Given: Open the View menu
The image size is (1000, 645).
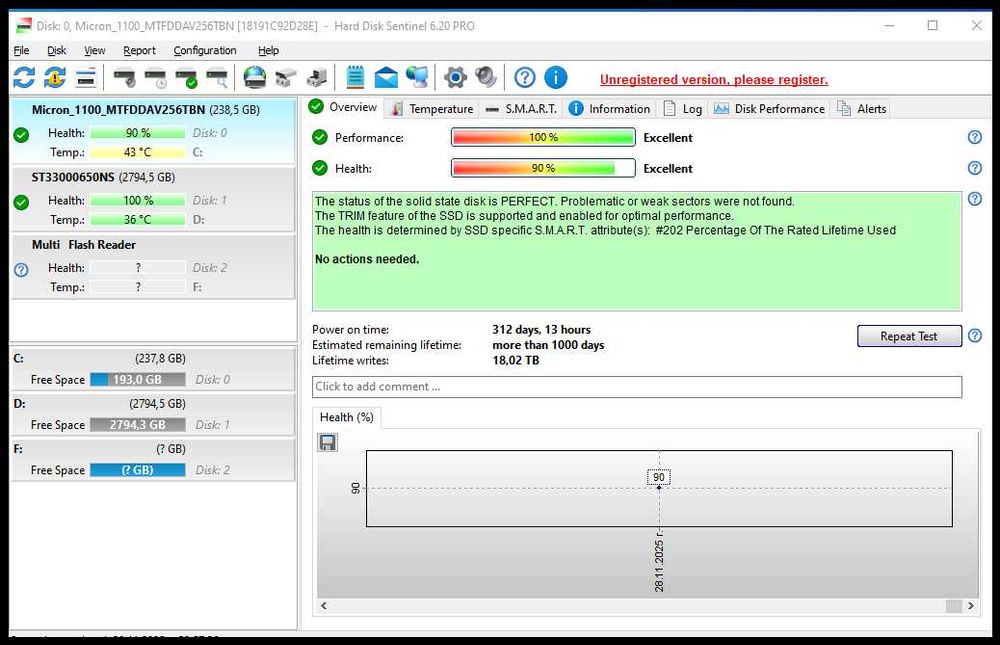Looking at the screenshot, I should (94, 50).
